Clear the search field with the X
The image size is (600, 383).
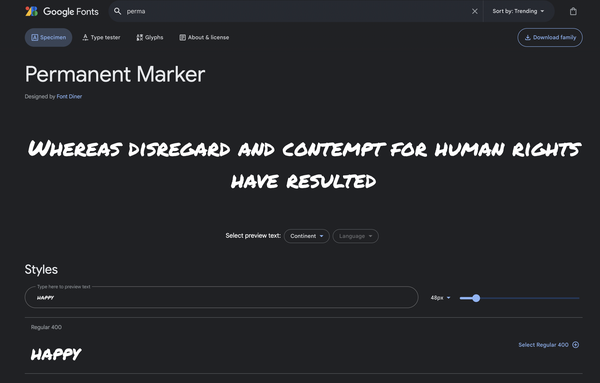click(474, 11)
